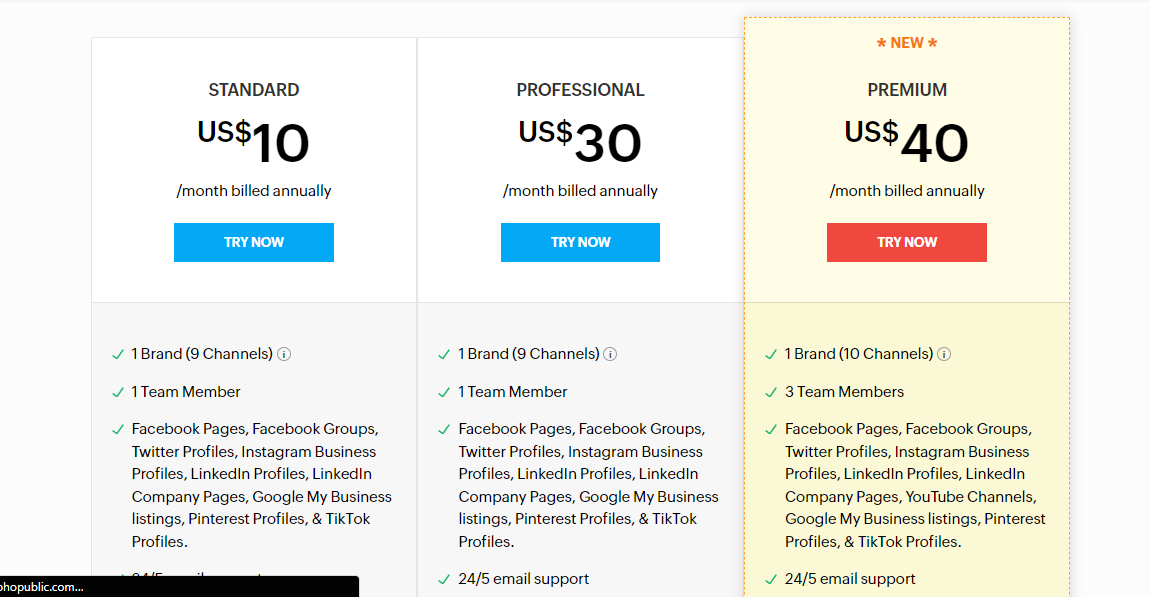Click the US$10 Standard price
The image size is (1150, 597).
pyautogui.click(x=253, y=141)
